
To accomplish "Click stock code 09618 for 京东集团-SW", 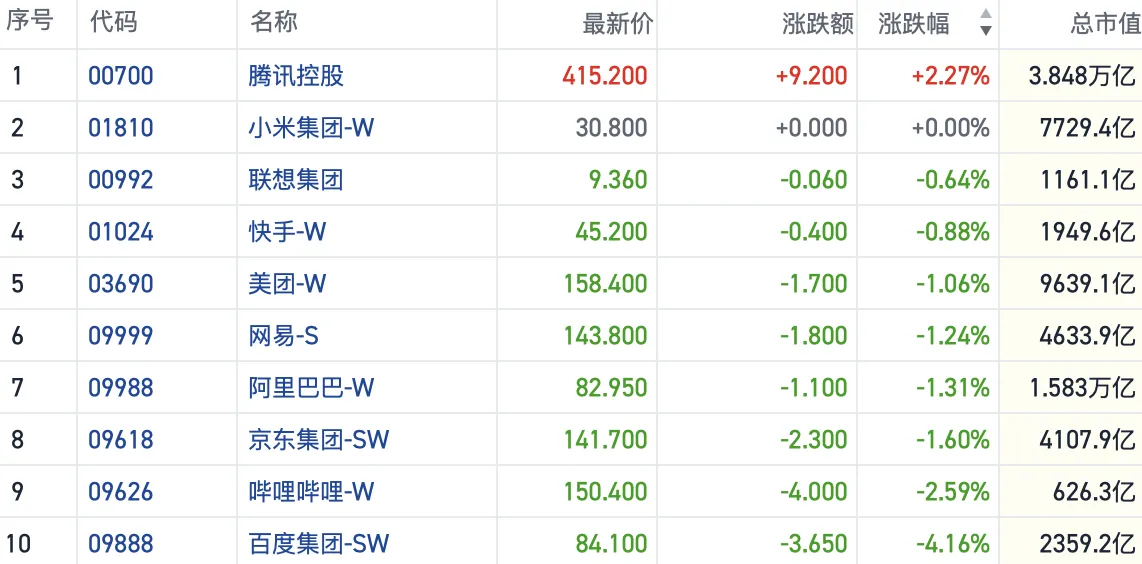I will (121, 440).
